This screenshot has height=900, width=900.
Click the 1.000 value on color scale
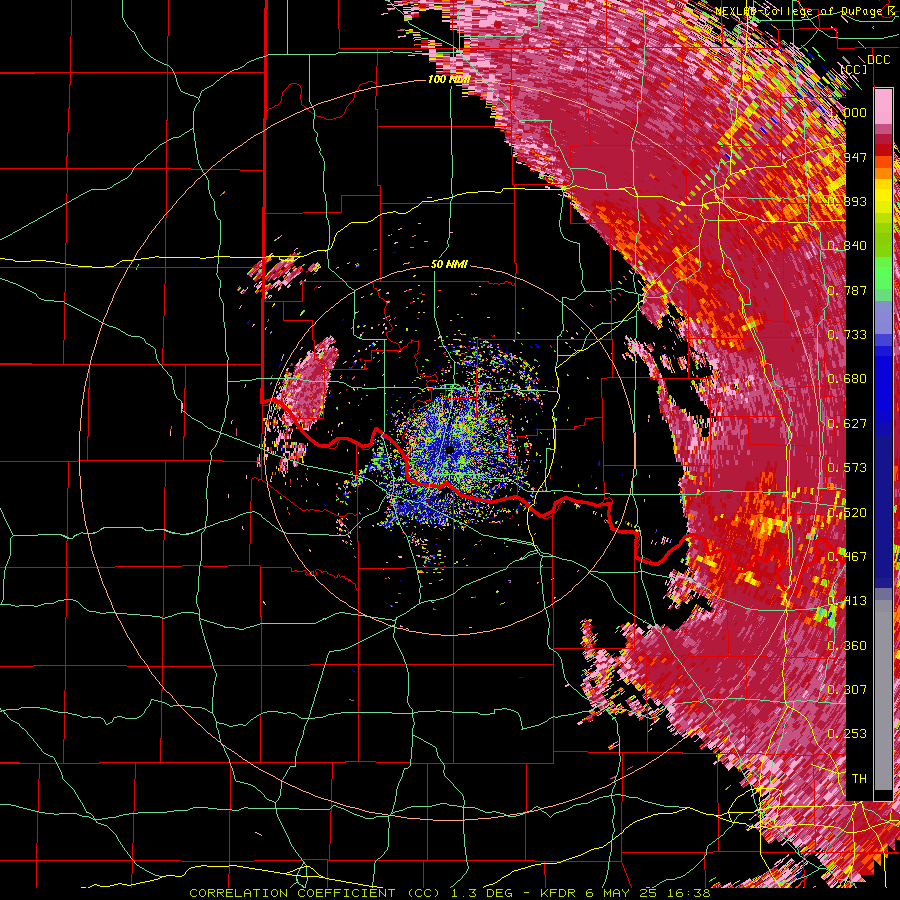(x=847, y=112)
